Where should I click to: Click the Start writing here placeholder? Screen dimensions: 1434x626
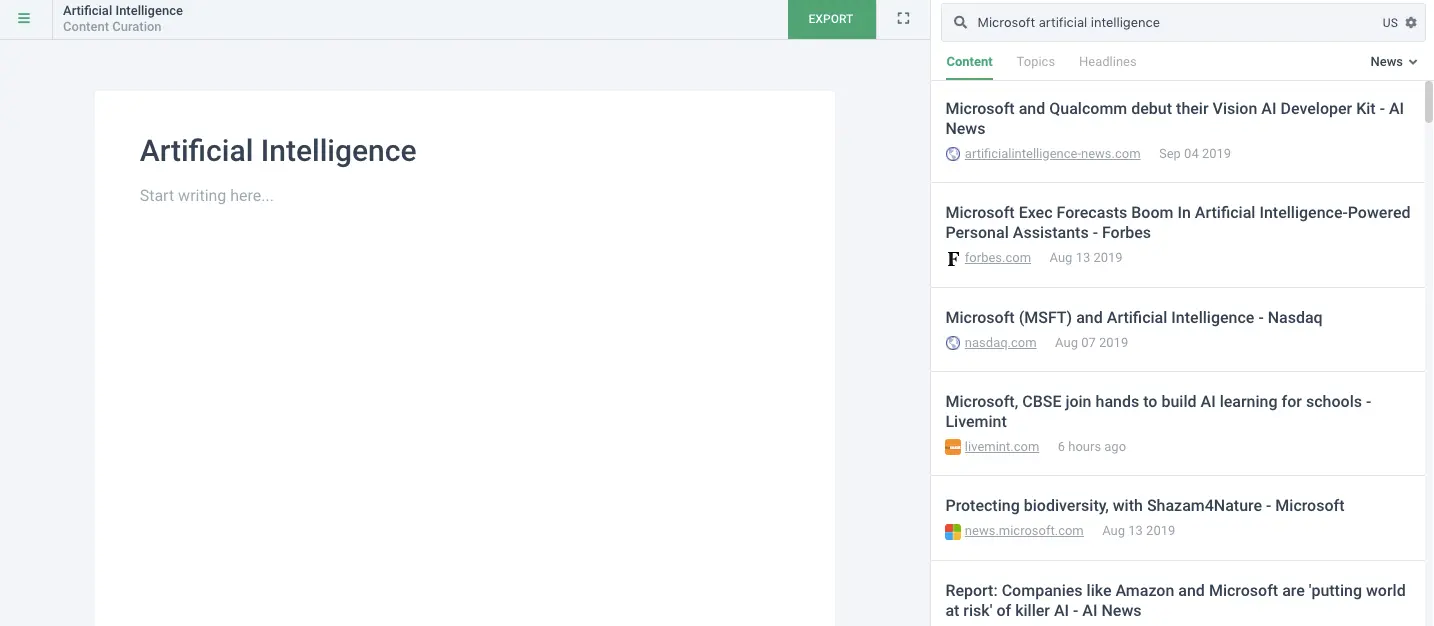point(207,196)
